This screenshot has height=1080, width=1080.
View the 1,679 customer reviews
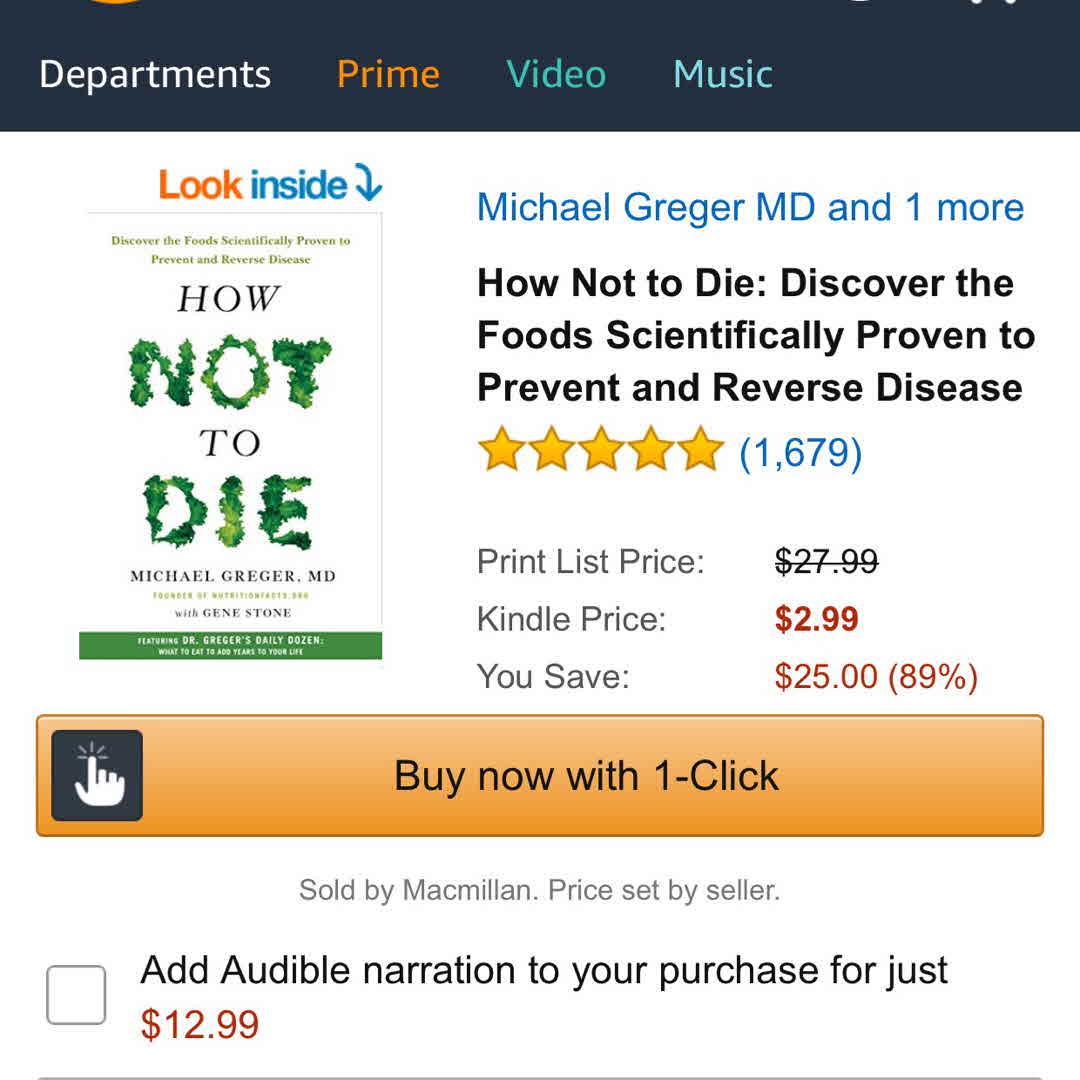[x=800, y=453]
